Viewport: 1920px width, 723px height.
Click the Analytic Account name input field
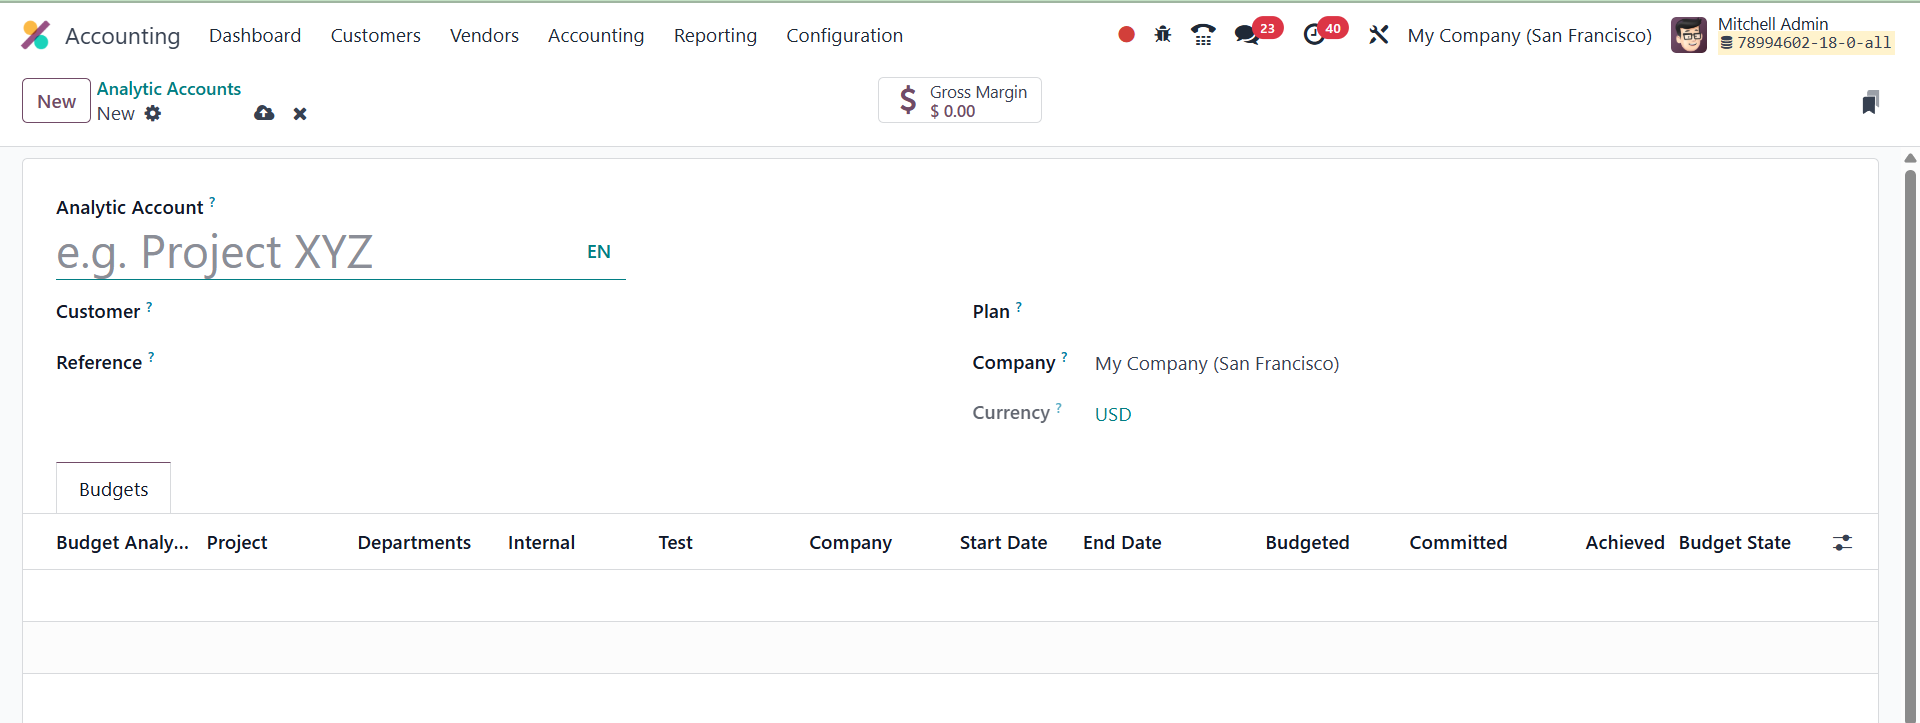coord(315,253)
